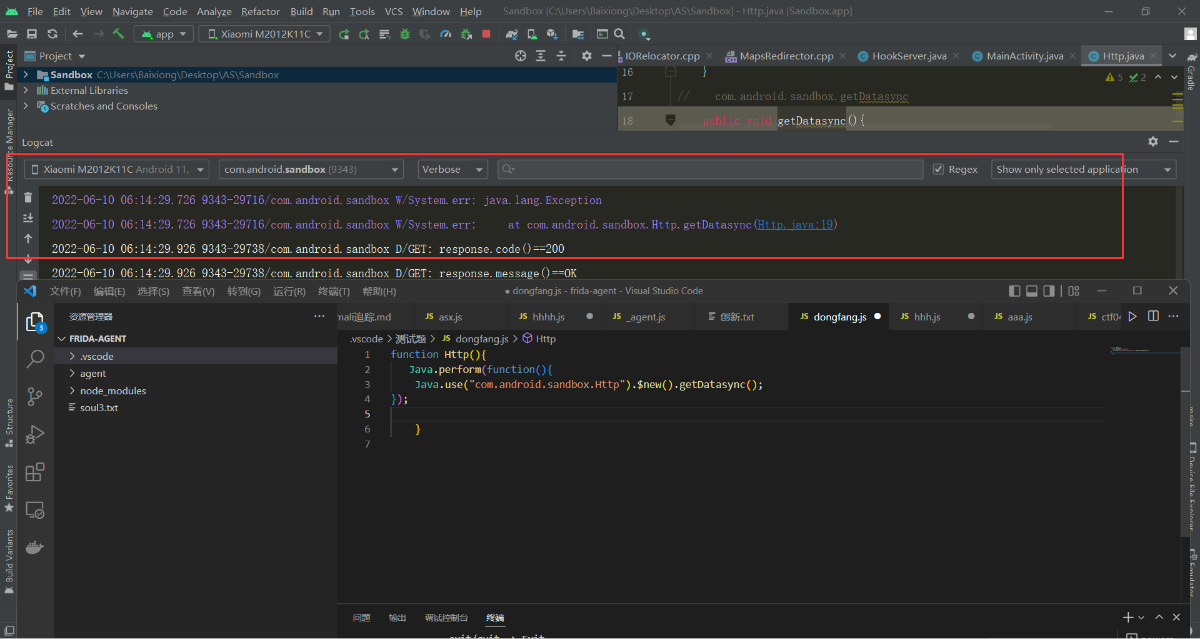Click the locate target icon in Project panel

(520, 56)
